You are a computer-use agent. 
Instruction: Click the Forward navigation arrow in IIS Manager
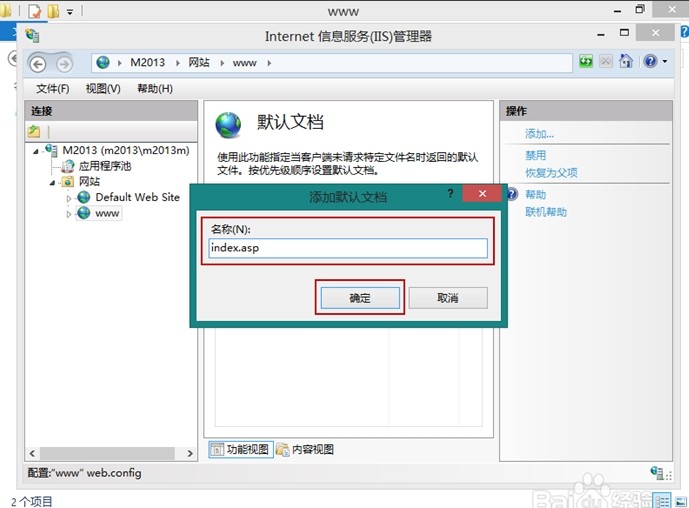[x=64, y=65]
